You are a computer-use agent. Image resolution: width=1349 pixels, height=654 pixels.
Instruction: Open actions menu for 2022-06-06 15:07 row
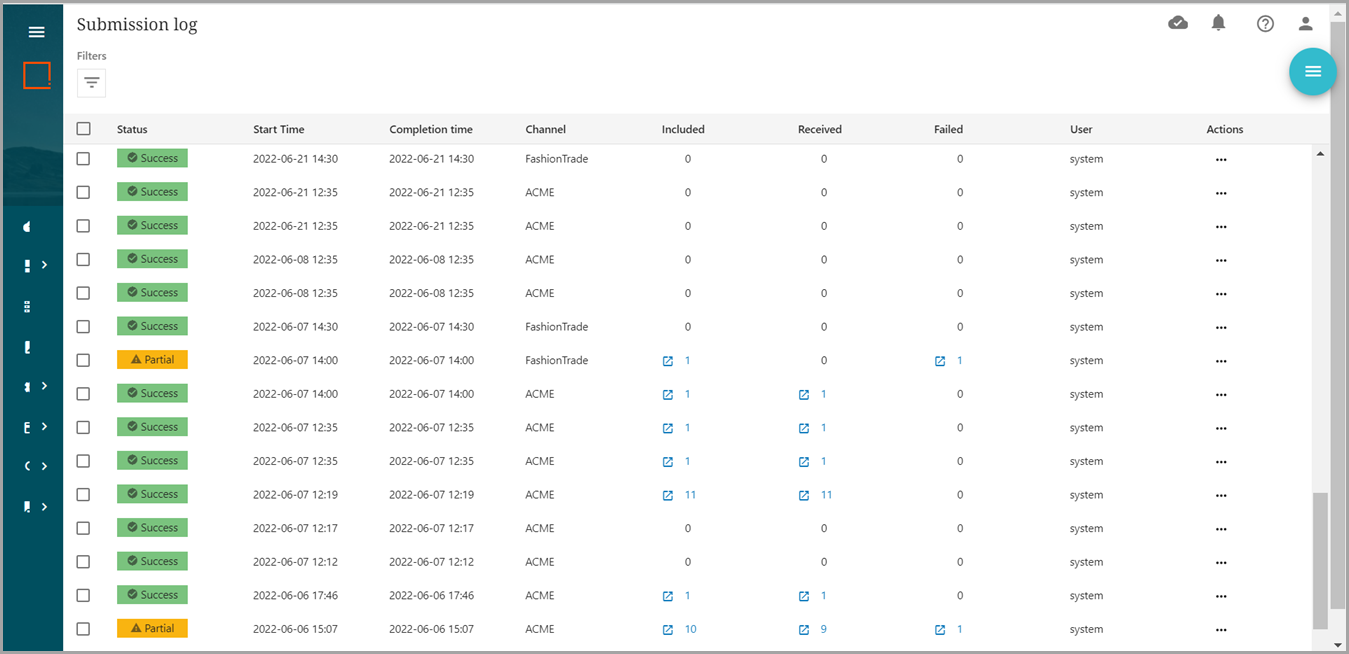(x=1220, y=629)
